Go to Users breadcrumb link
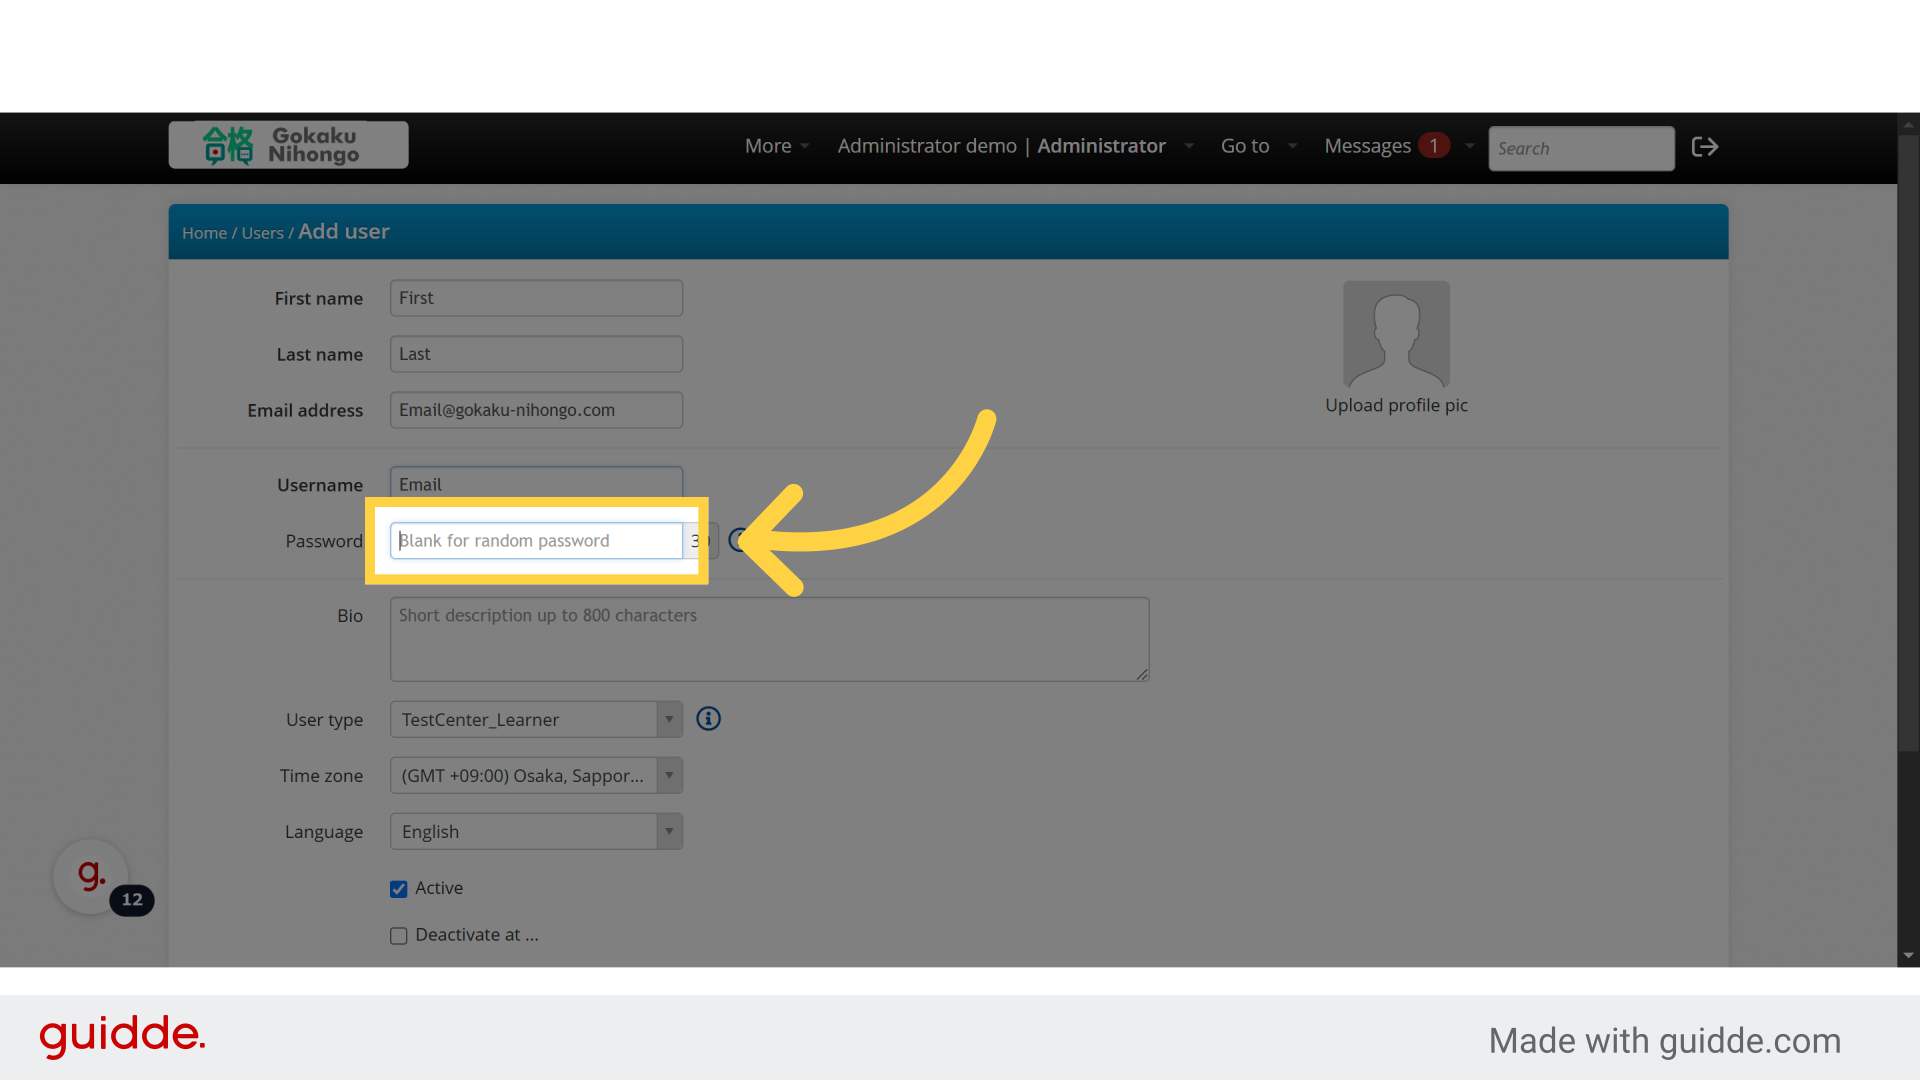 tap(262, 233)
